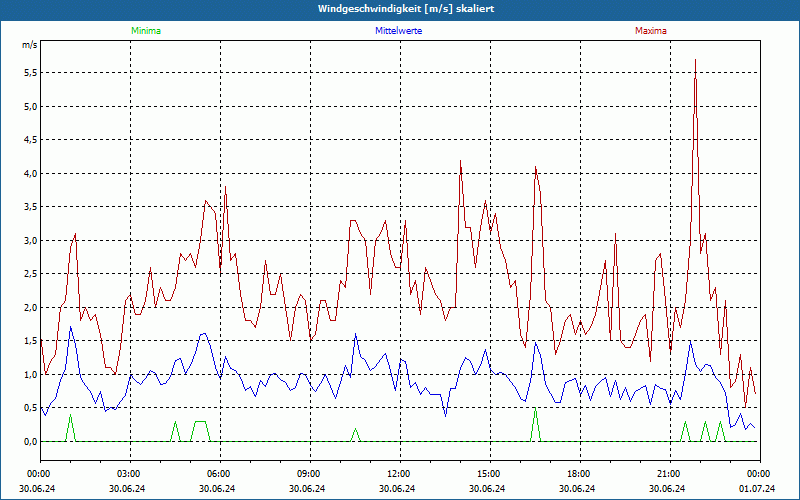Click the chart title Windgeschwindigkeit [m/s] skaliert
This screenshot has width=800, height=500.
[406, 9]
